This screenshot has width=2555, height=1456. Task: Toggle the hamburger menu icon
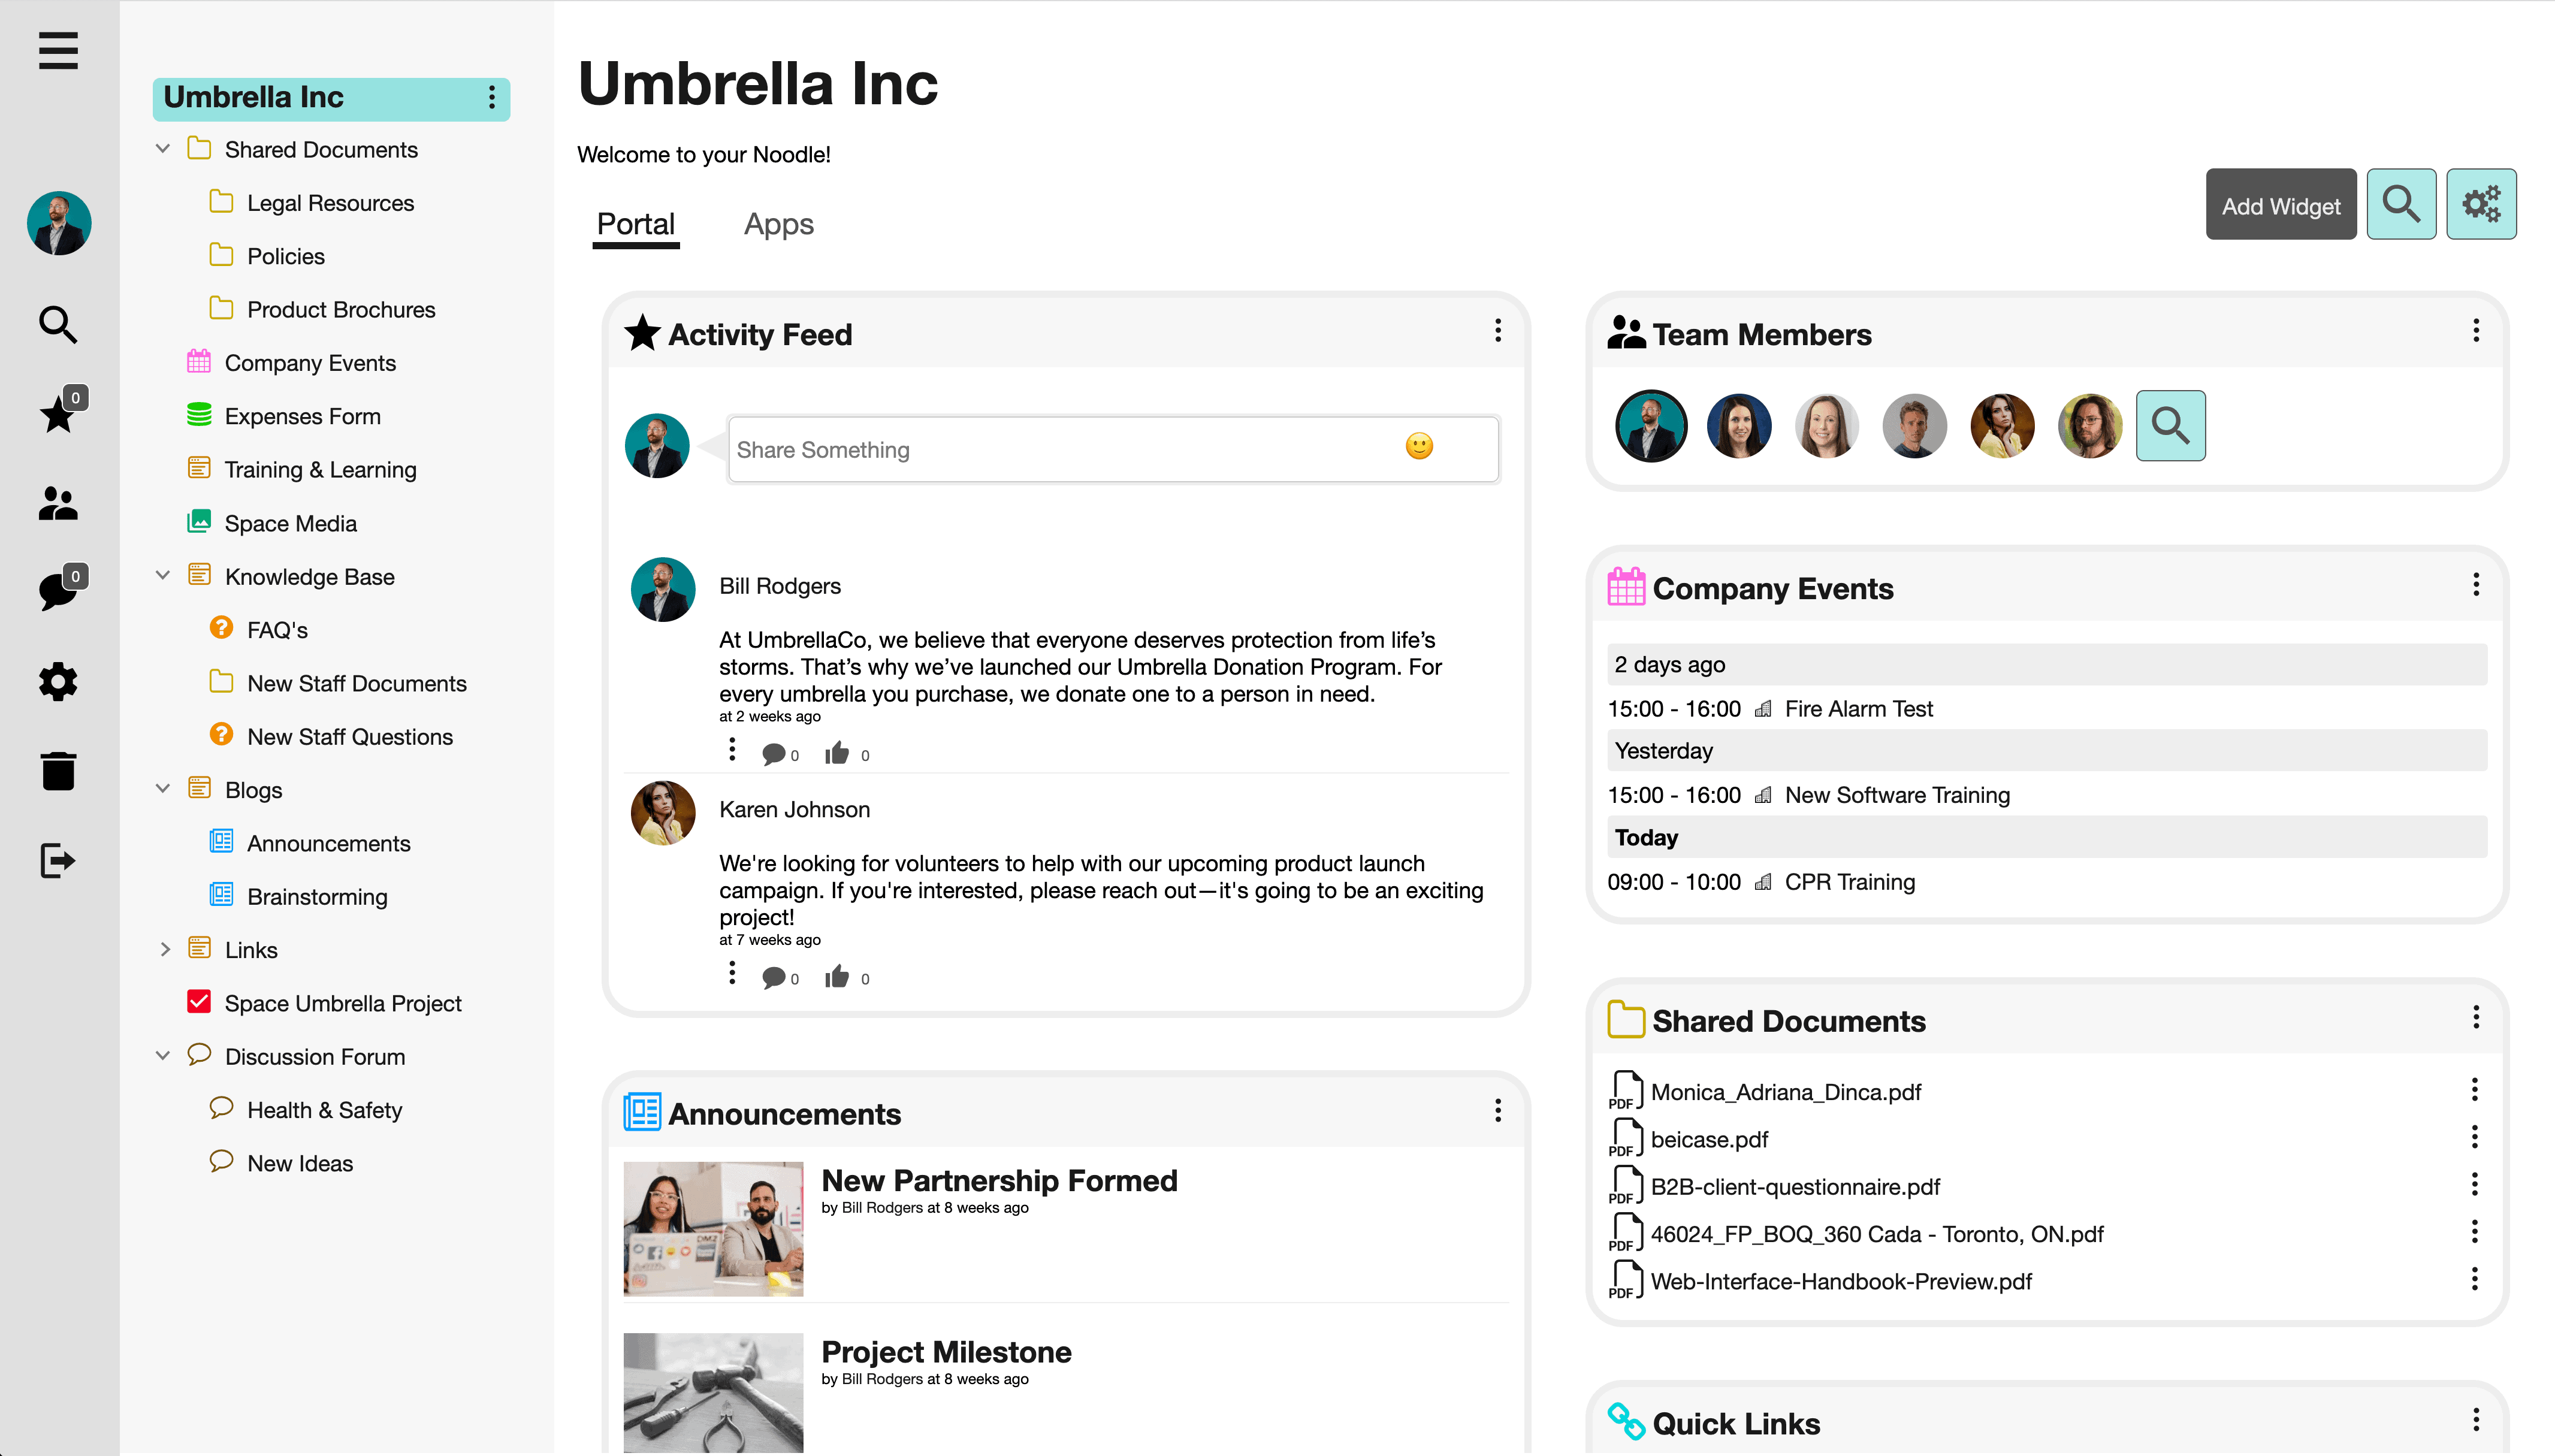[58, 51]
